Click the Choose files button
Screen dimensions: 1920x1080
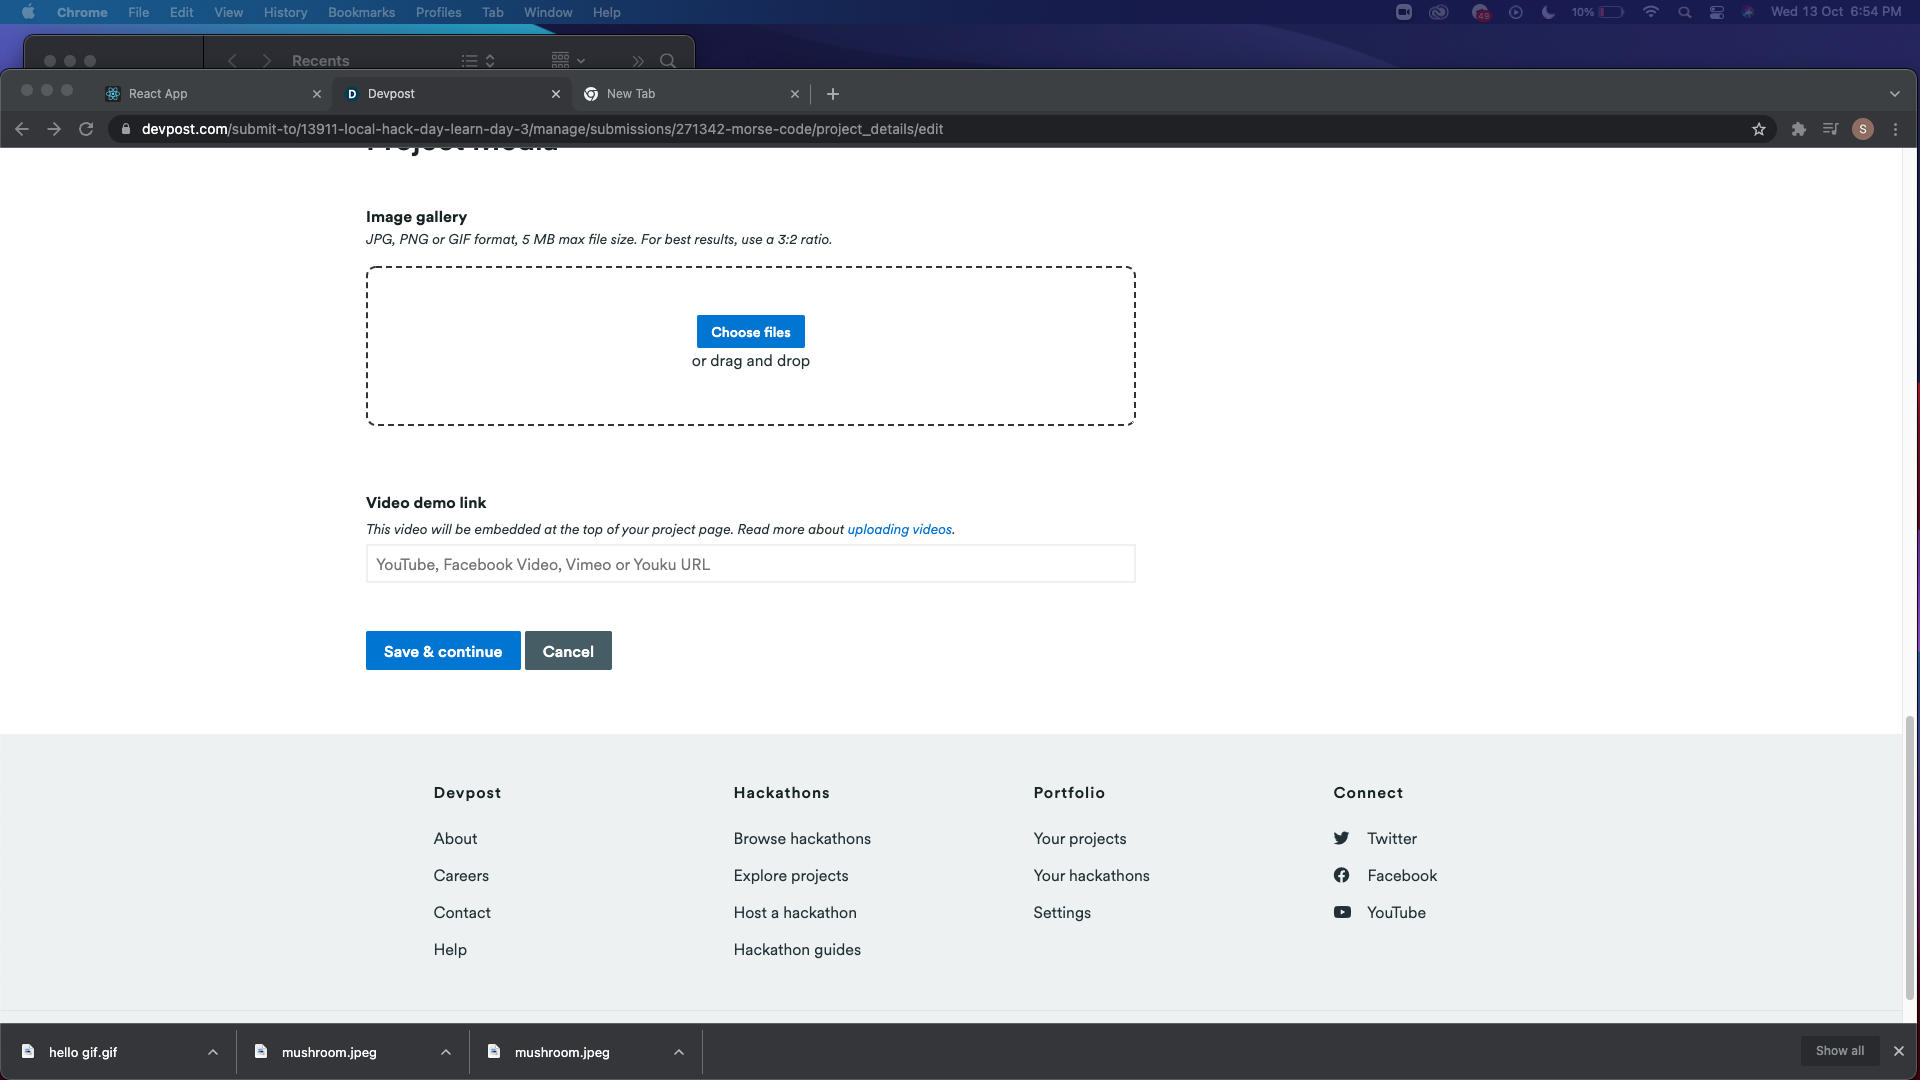750,332
